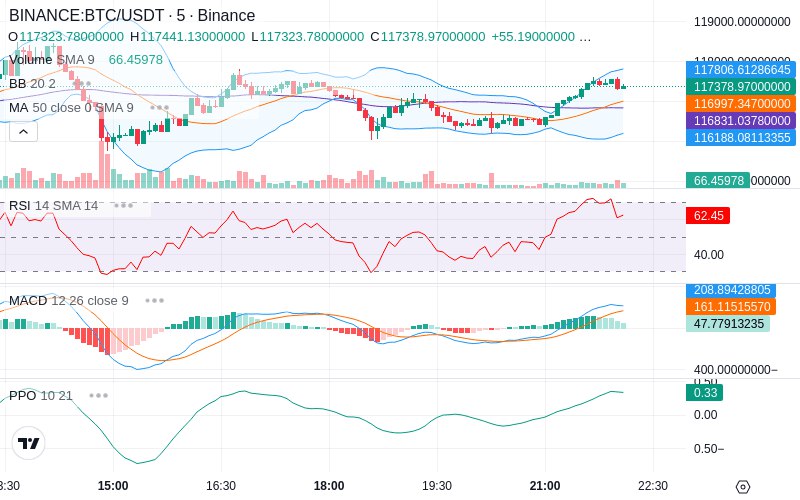
Task: Click the upper Bollinger price label 117806.61286645
Action: 741,69
